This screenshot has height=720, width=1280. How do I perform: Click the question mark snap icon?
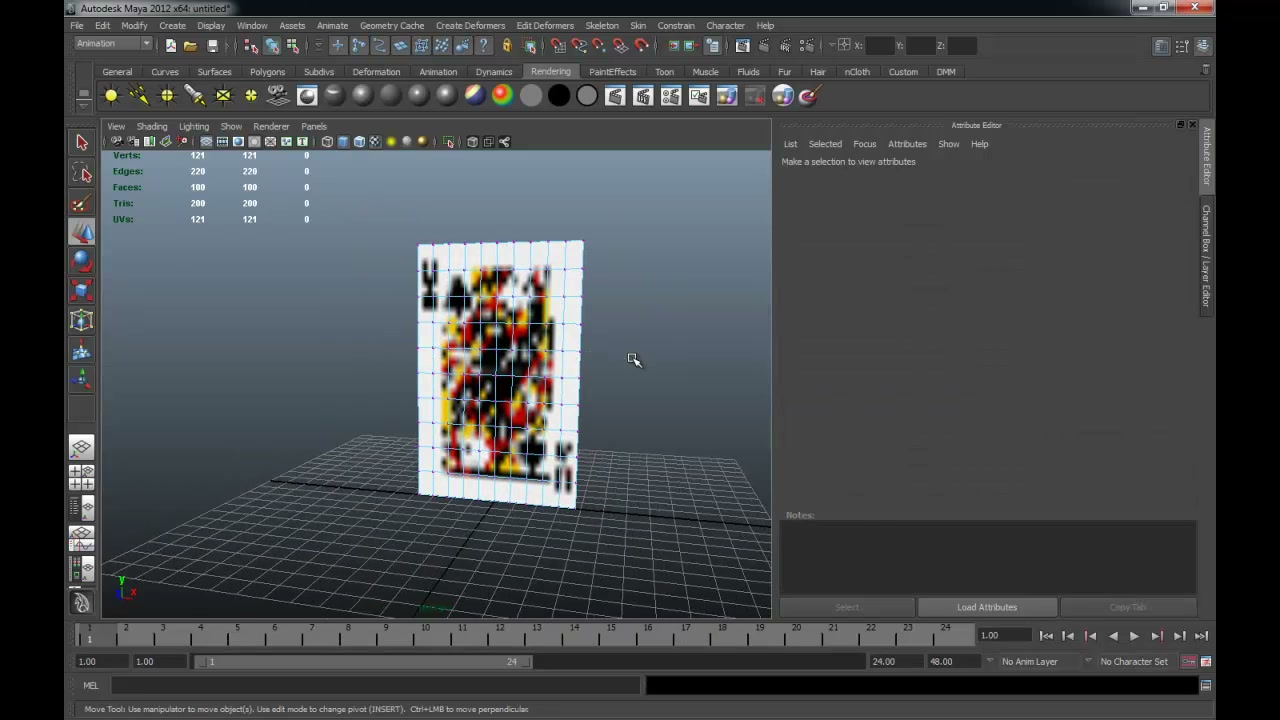point(484,45)
